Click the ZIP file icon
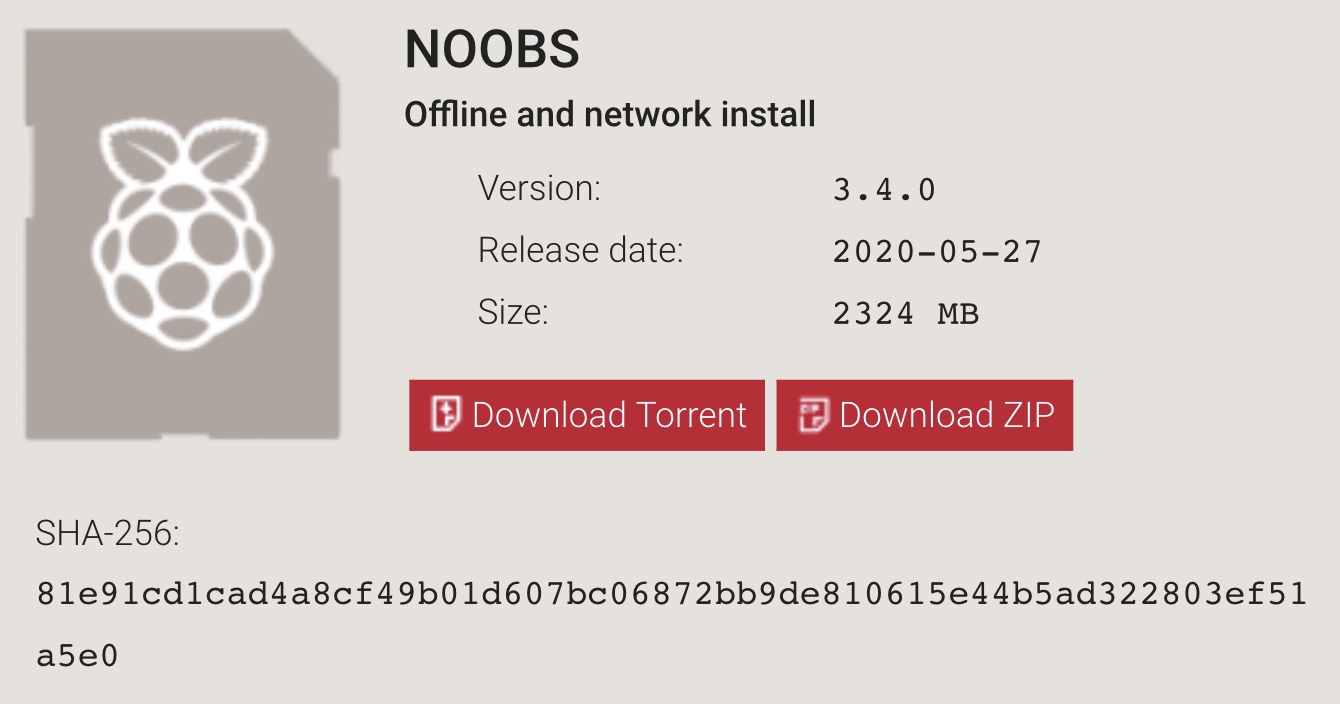The image size is (1340, 704). pyautogui.click(x=813, y=414)
